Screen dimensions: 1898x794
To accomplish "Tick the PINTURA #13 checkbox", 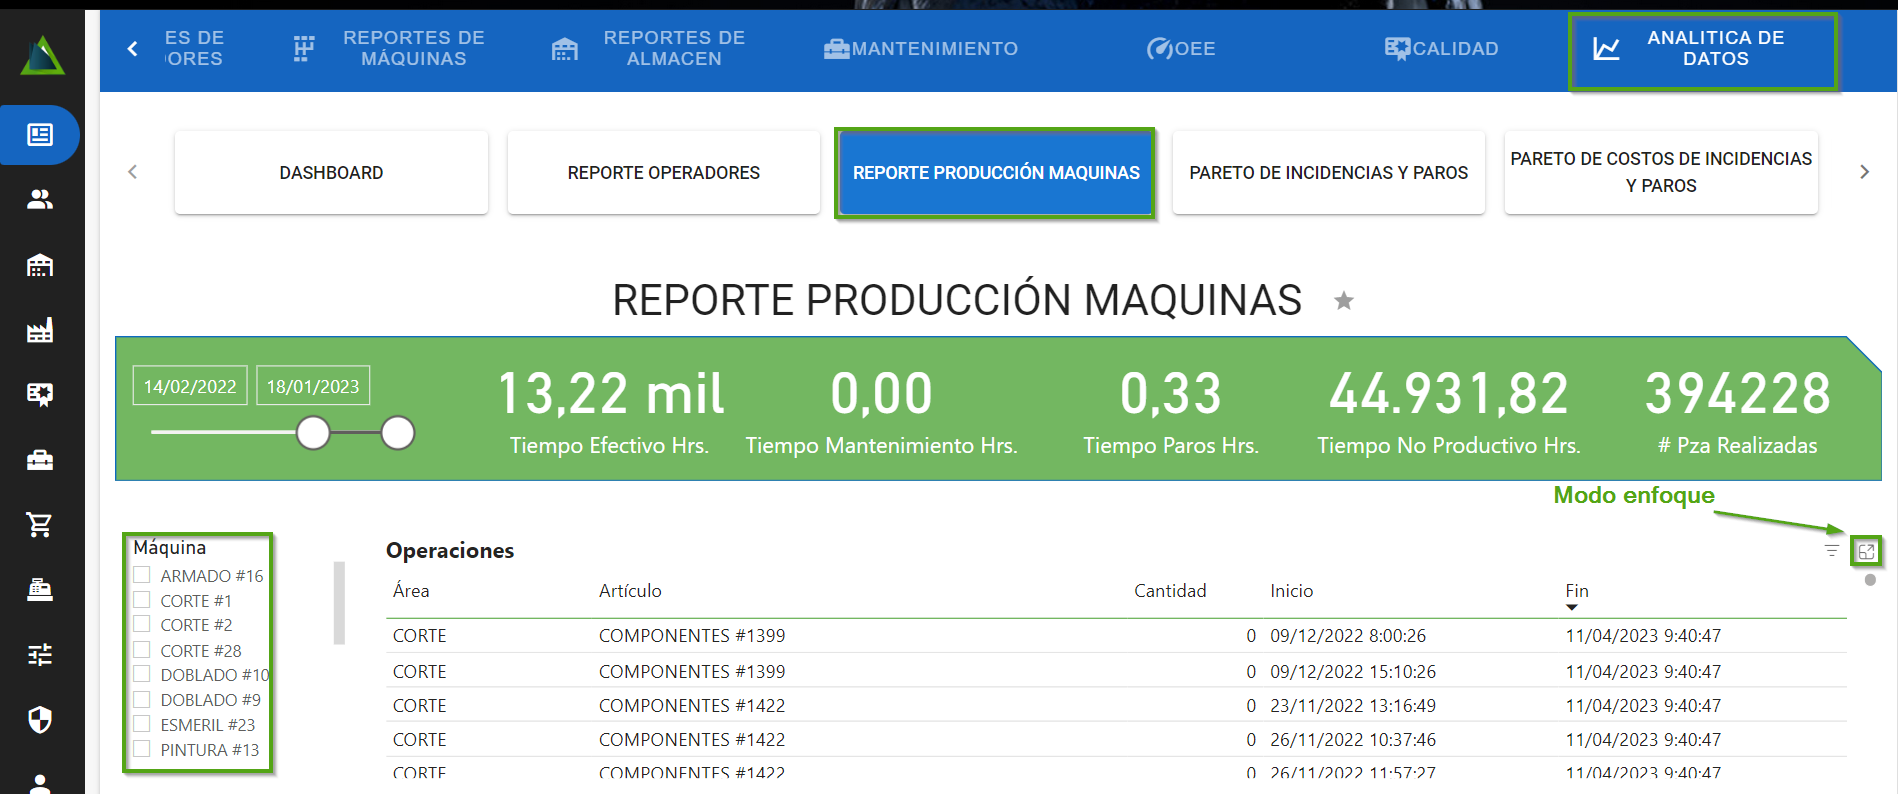I will [x=142, y=749].
